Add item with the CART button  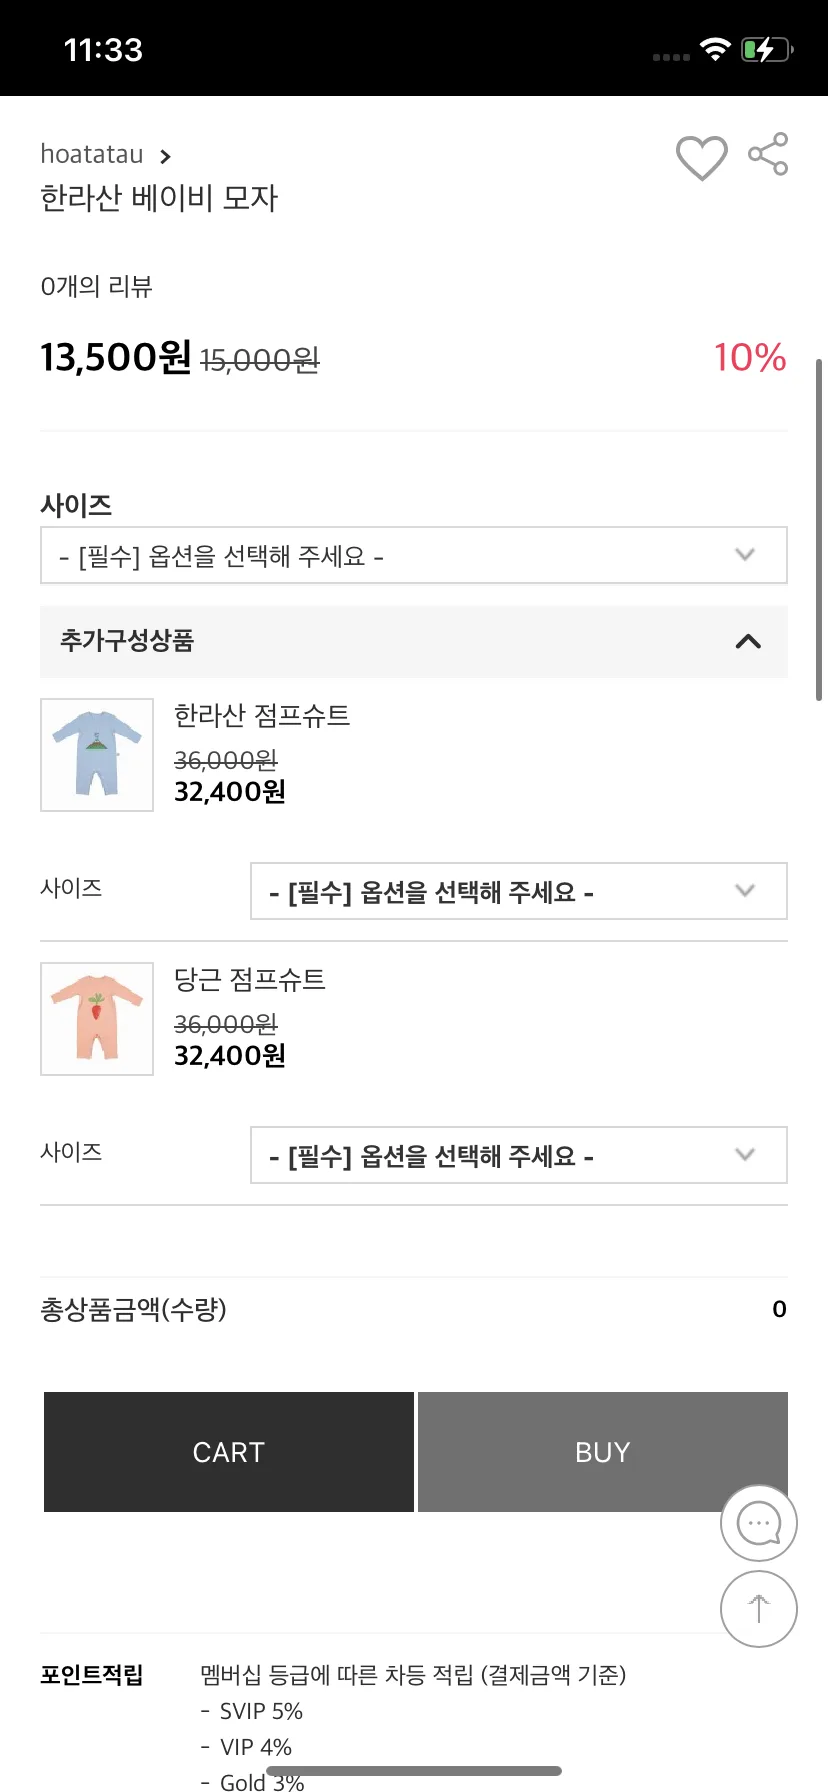229,1452
